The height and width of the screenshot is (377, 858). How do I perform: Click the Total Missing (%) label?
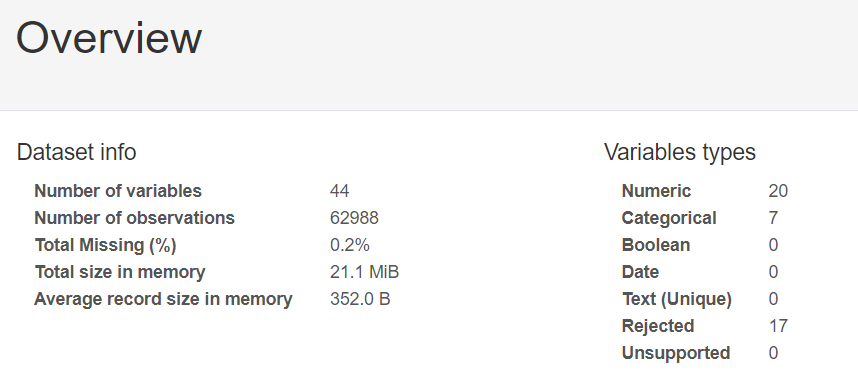[x=105, y=245]
